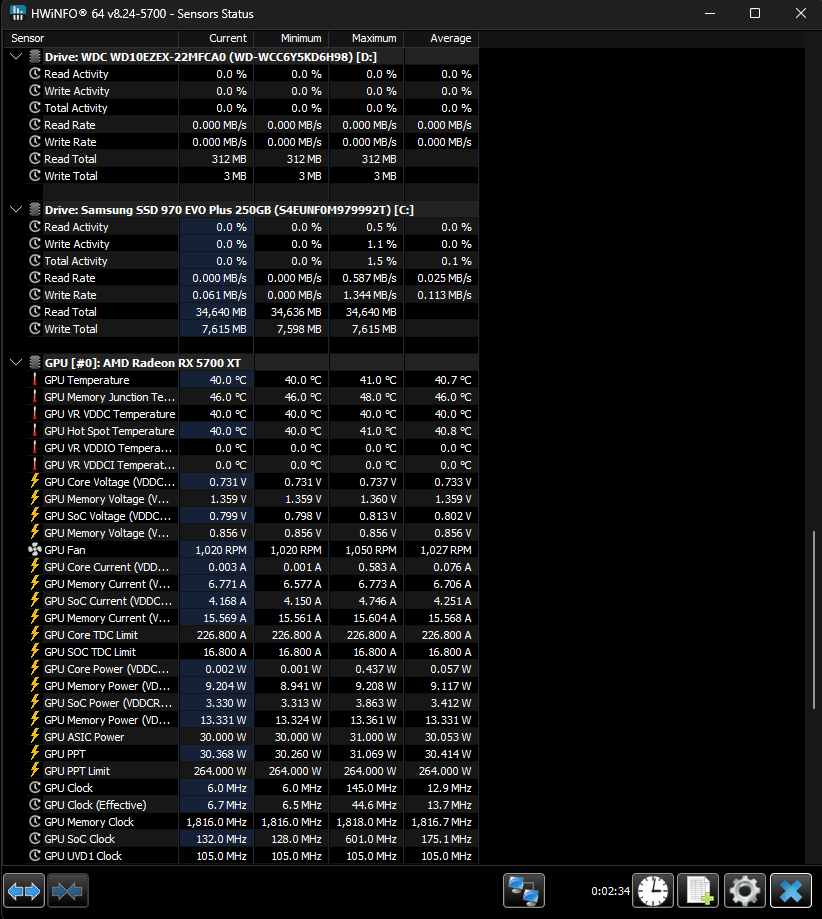
Task: Select the GPU VR VDDC Temperature row
Action: (253, 414)
